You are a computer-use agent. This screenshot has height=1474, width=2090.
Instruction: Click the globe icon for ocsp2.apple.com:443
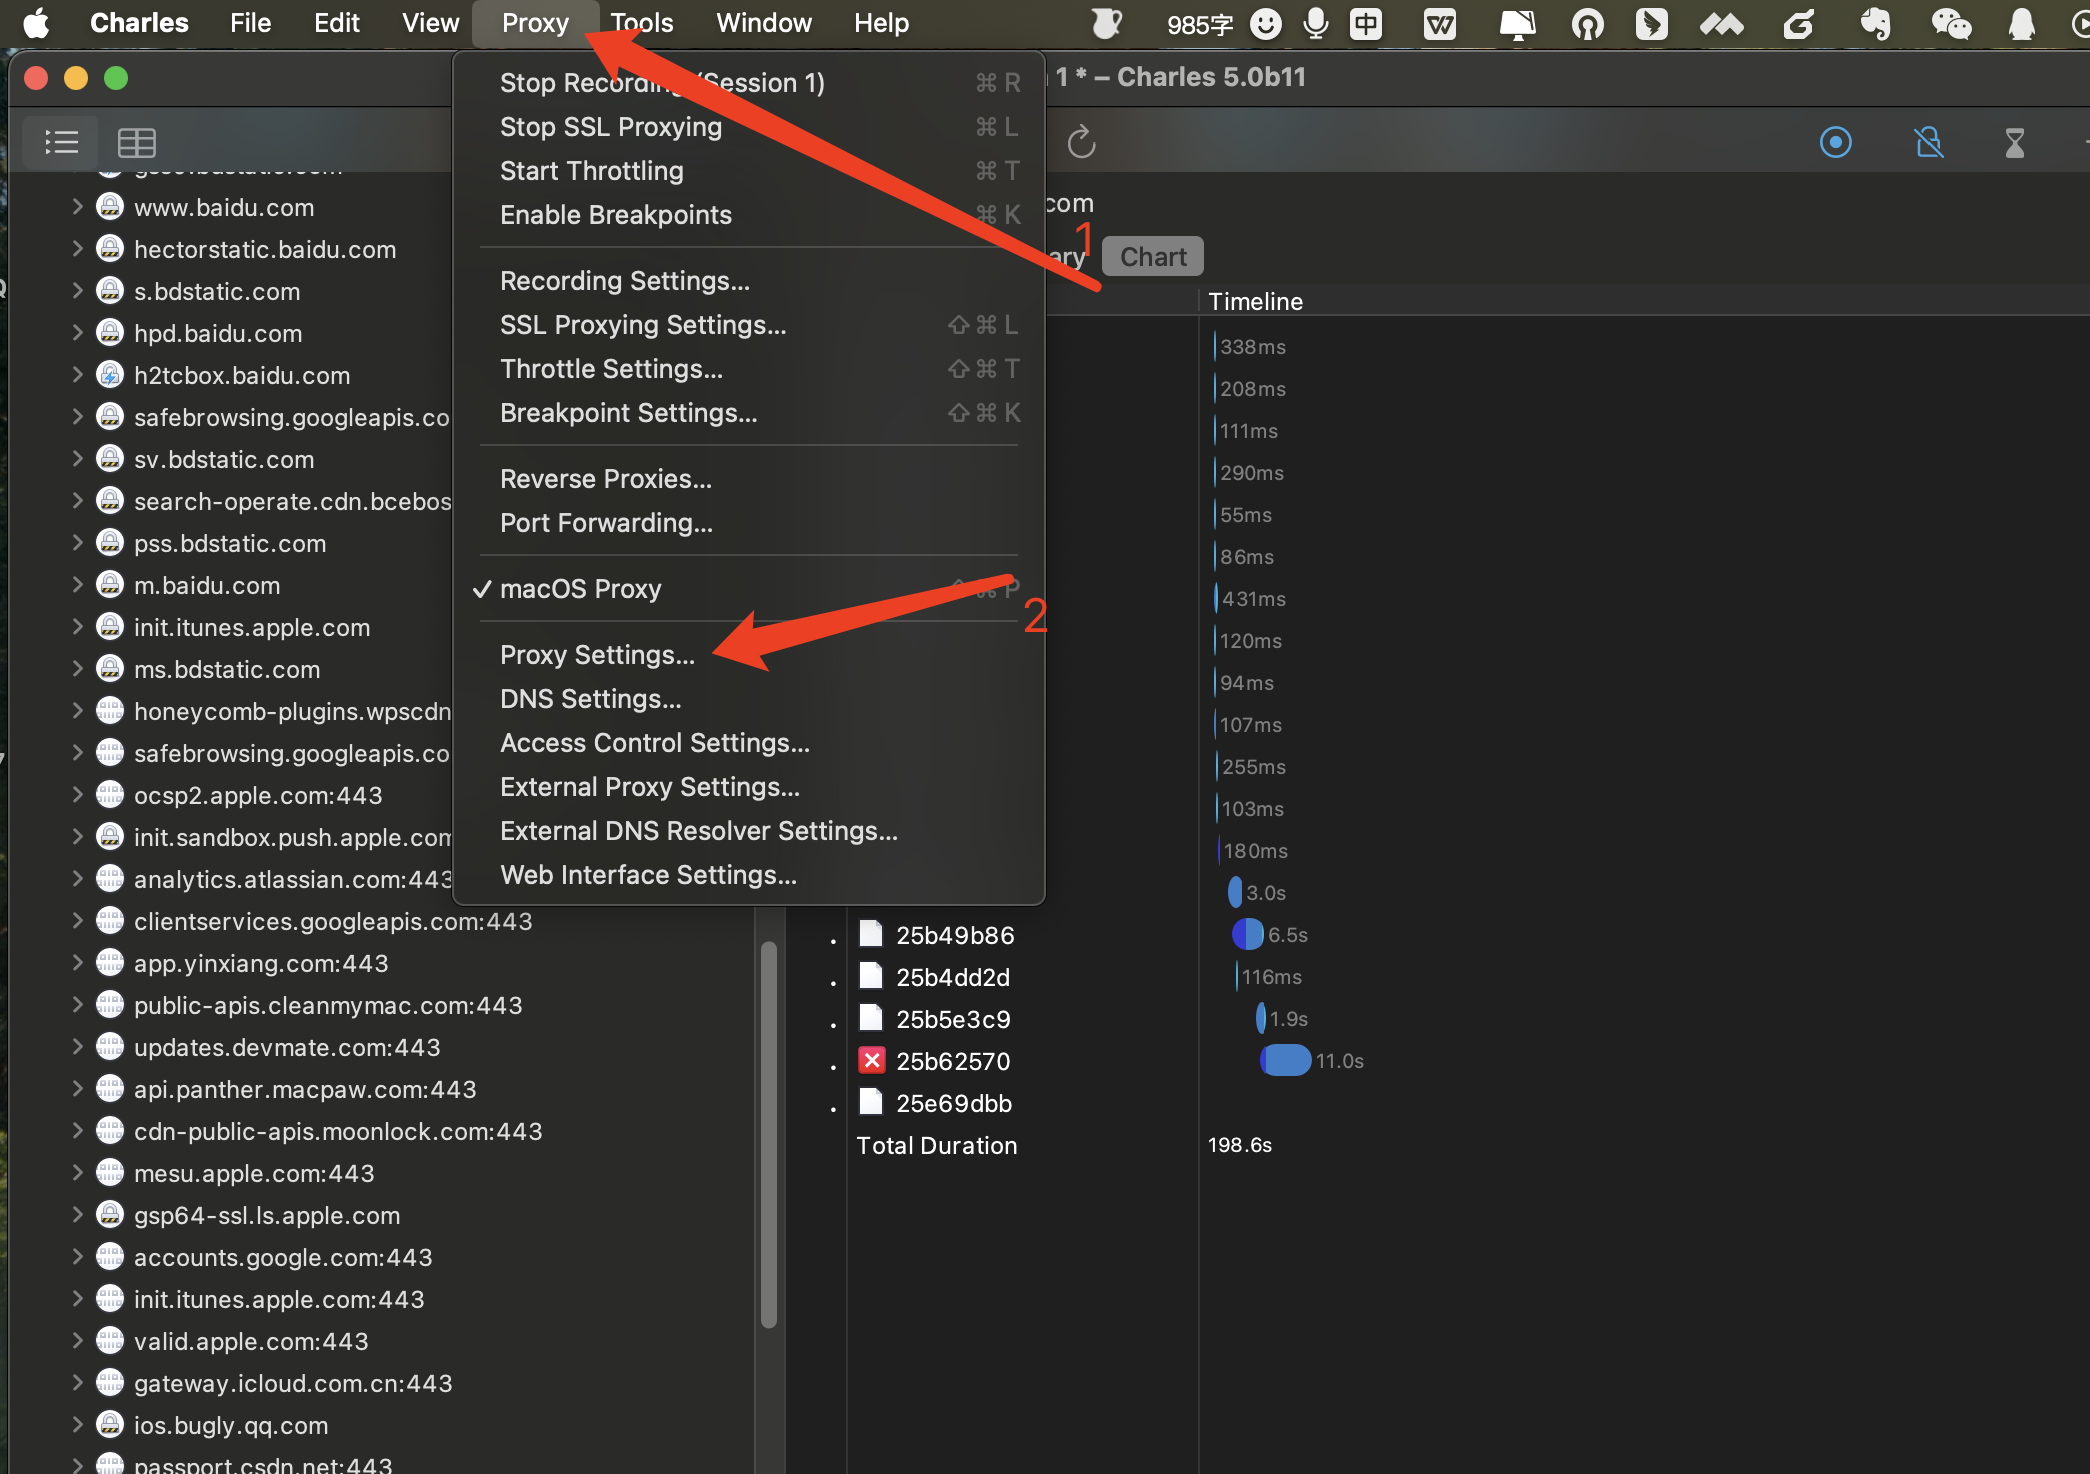click(109, 795)
